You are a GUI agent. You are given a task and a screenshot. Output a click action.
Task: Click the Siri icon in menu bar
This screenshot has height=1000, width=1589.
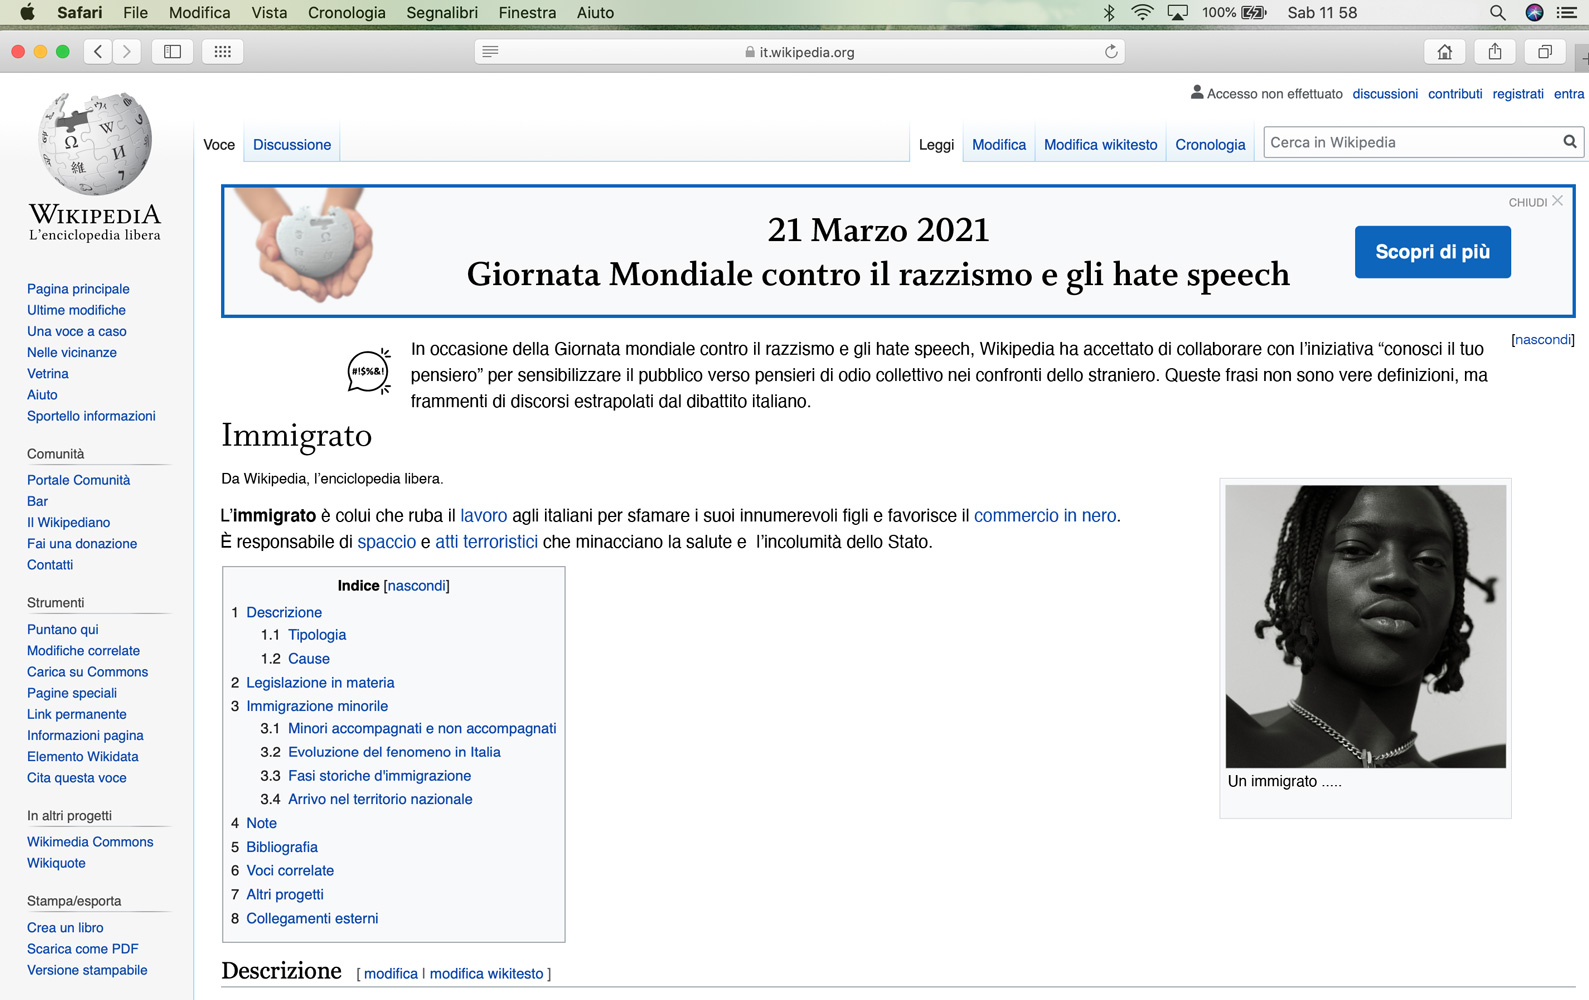point(1534,12)
